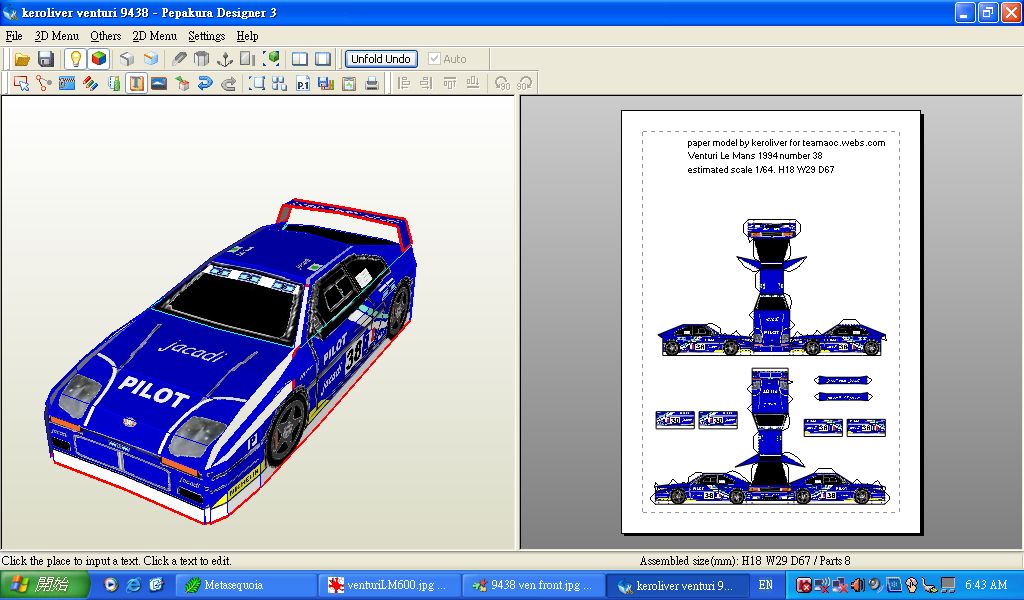Click the 'Venturi Le Mans 1994 number 38' text
1024x600 pixels.
755,156
